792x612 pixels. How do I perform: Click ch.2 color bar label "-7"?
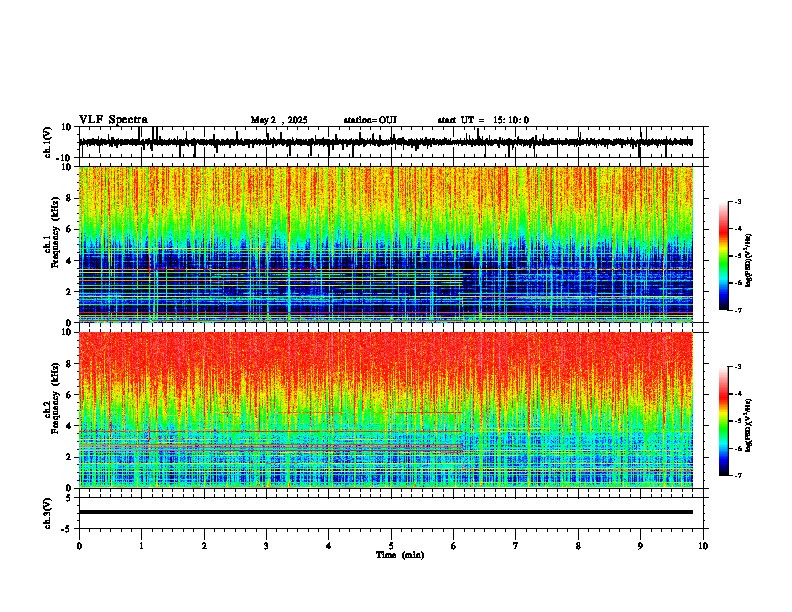[x=737, y=475]
